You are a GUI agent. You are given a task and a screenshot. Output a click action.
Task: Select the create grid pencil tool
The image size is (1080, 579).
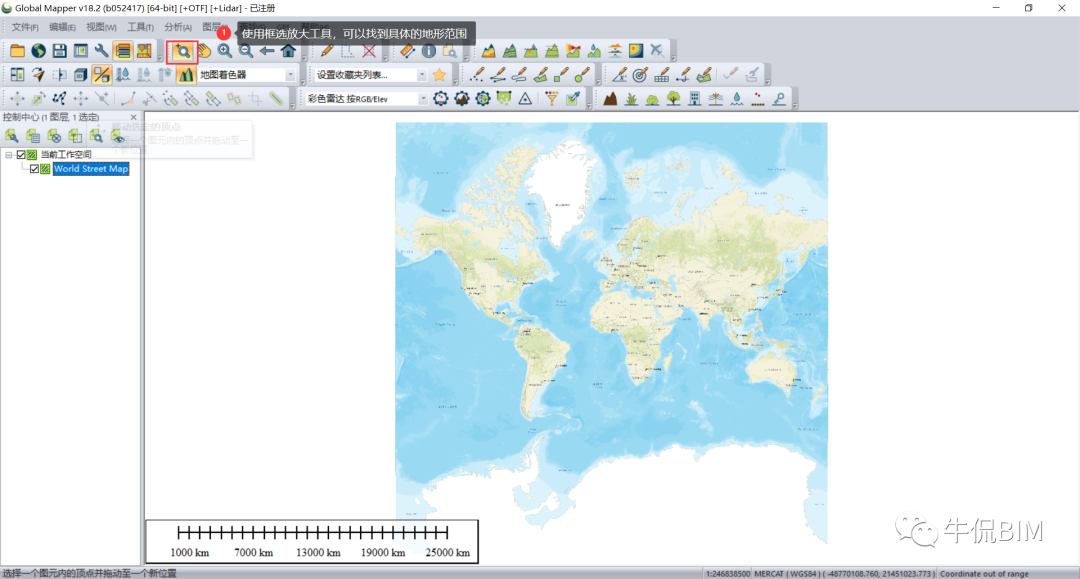[662, 74]
